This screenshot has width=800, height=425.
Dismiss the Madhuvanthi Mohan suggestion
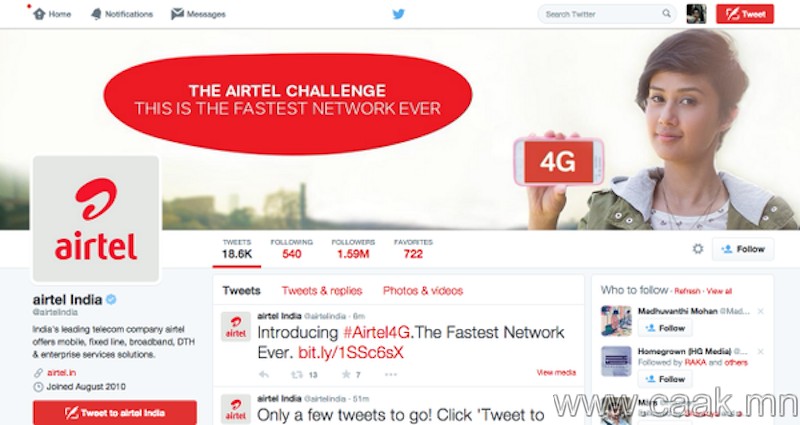click(760, 311)
